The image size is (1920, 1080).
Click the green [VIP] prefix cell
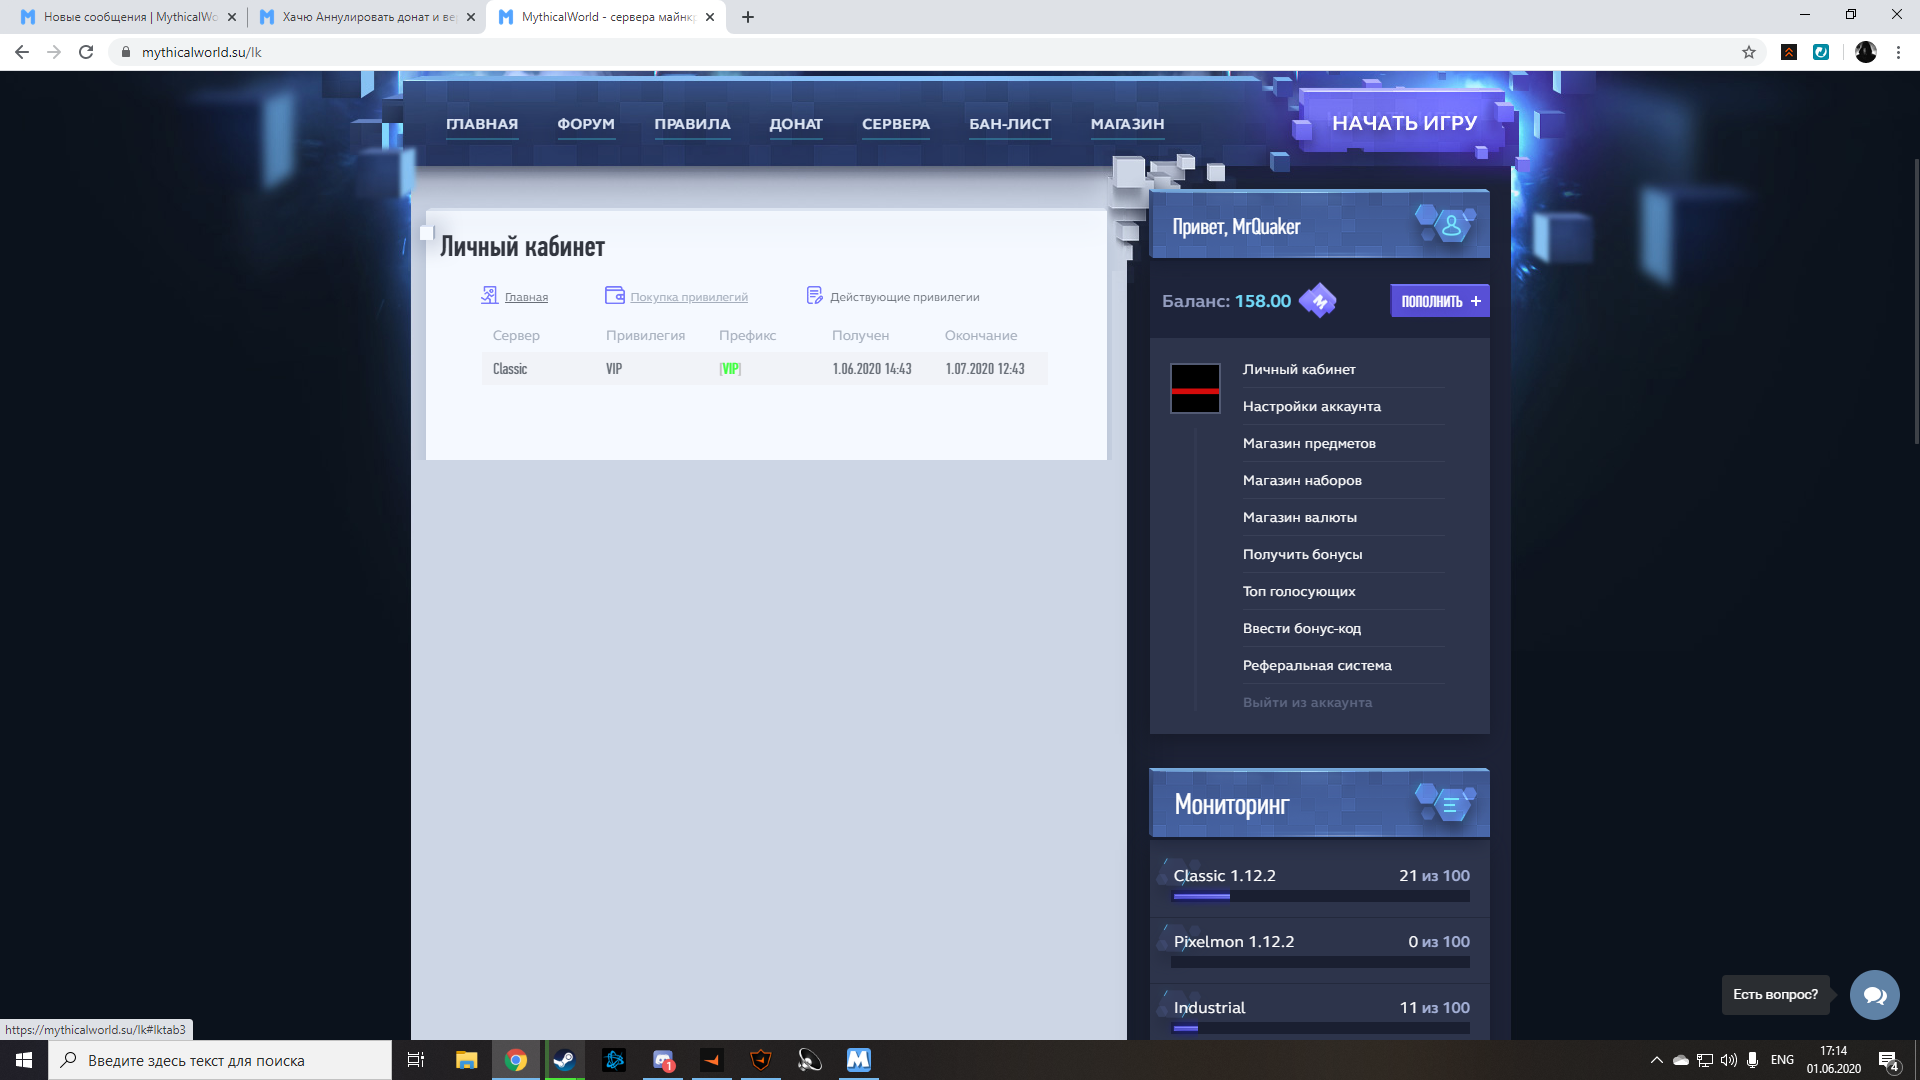(730, 369)
